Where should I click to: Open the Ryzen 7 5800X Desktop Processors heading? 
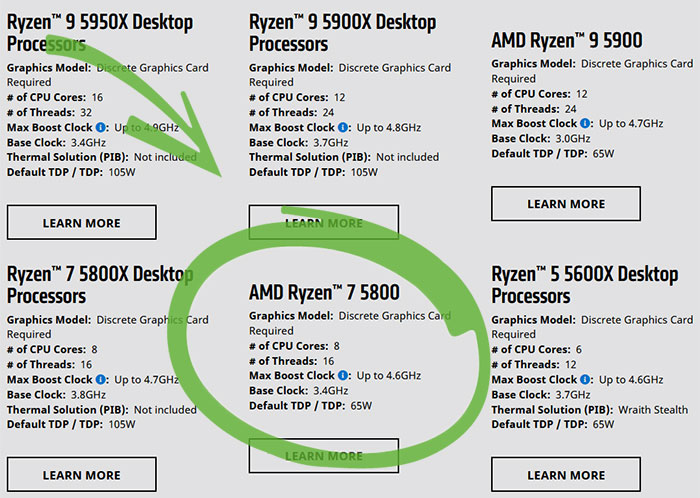click(x=100, y=285)
